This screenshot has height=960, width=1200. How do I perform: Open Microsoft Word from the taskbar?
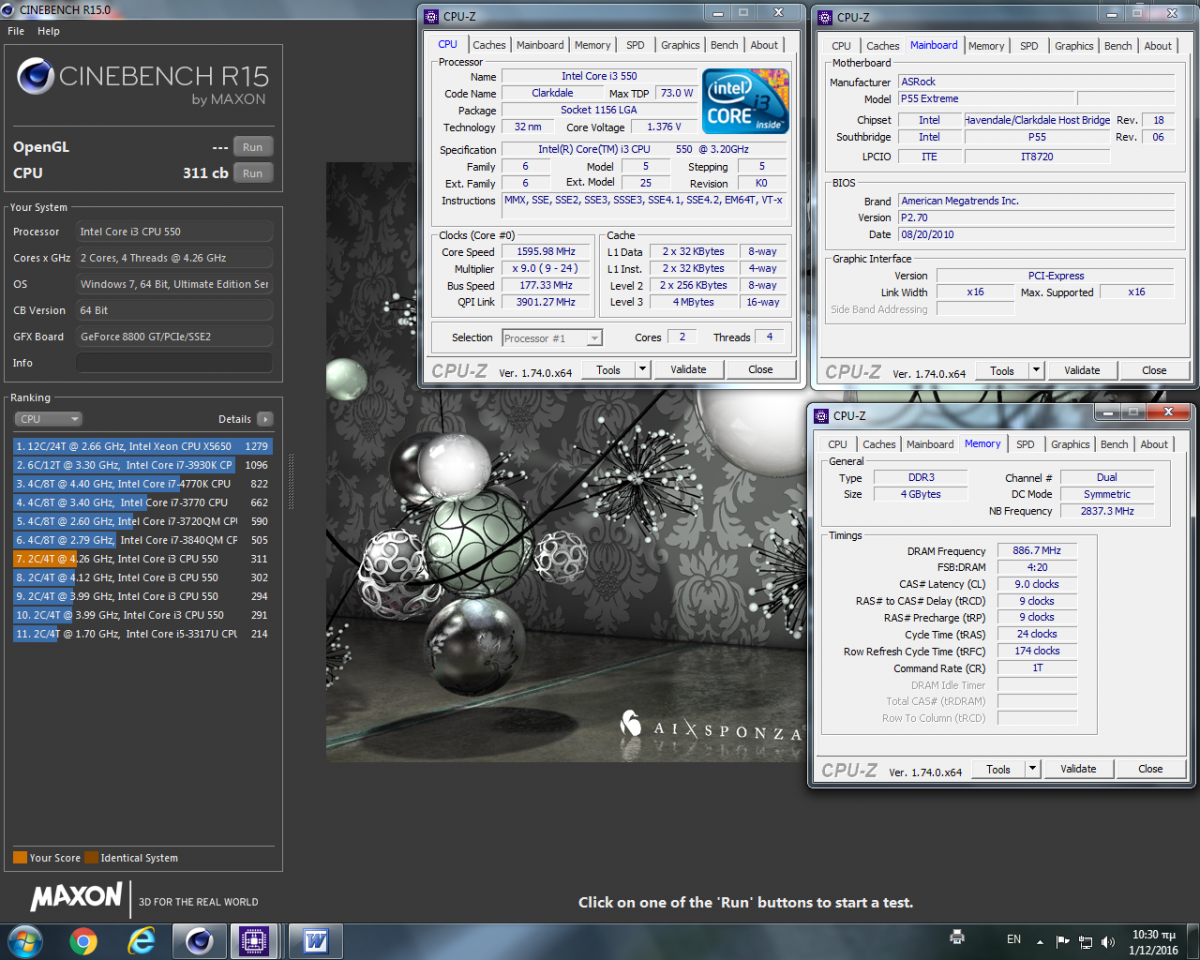pyautogui.click(x=315, y=941)
